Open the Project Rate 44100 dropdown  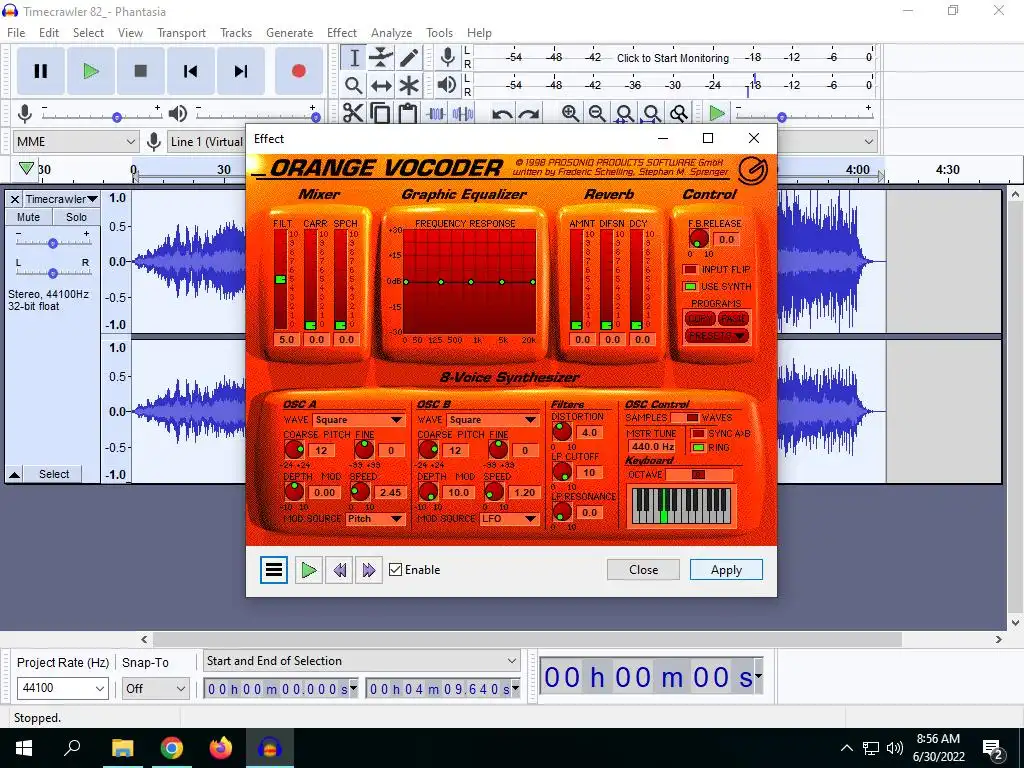(62, 688)
